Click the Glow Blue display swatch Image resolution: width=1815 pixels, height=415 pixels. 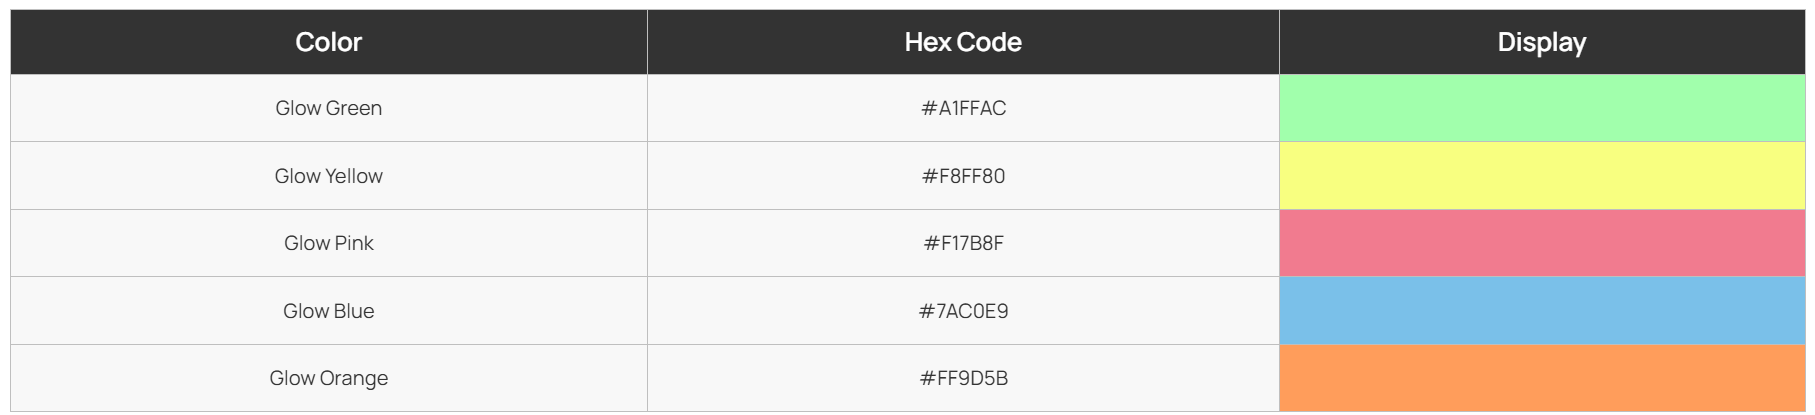coord(1542,311)
